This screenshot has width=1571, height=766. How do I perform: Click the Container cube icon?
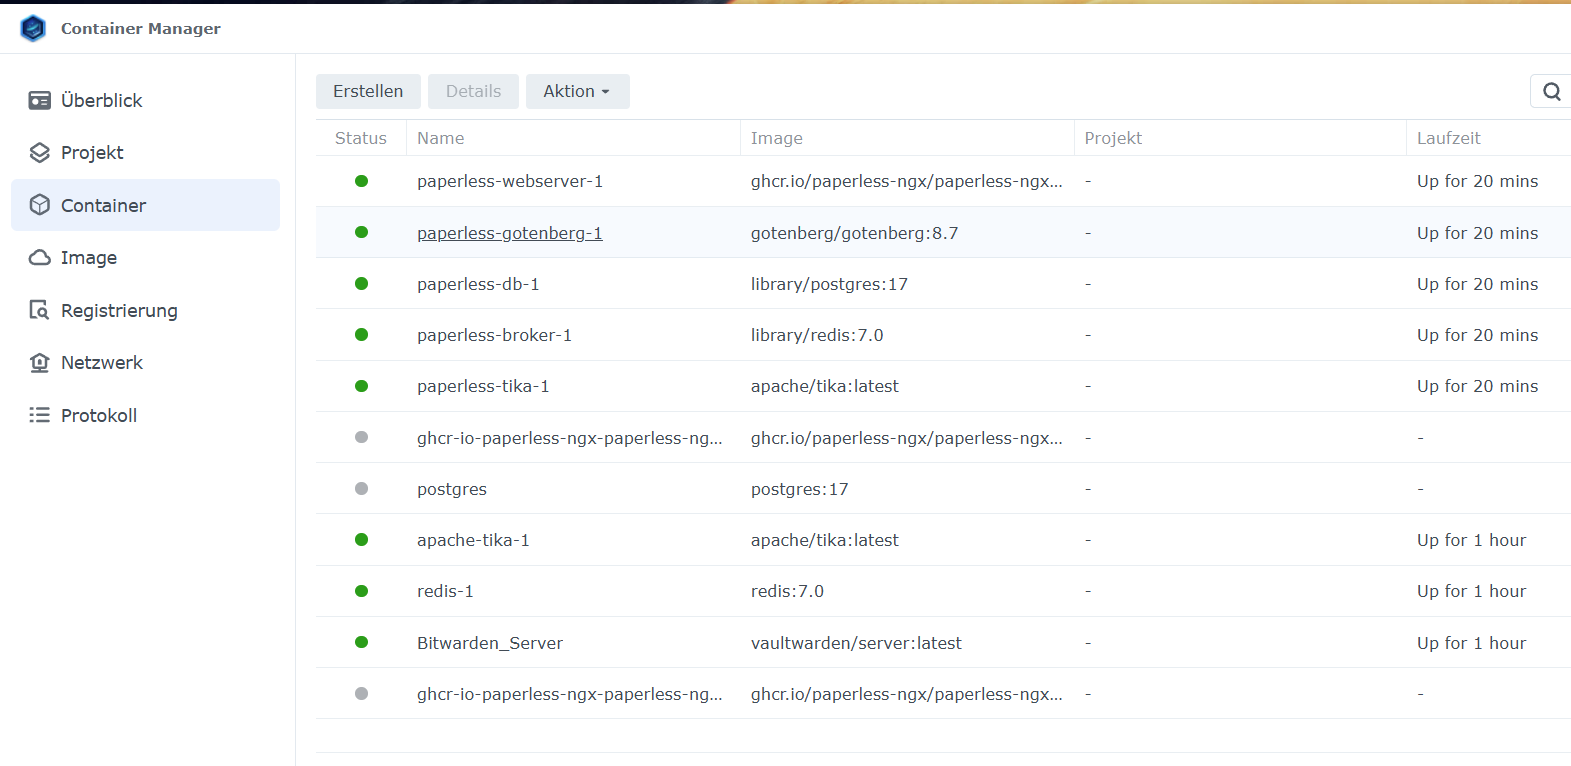click(x=40, y=205)
